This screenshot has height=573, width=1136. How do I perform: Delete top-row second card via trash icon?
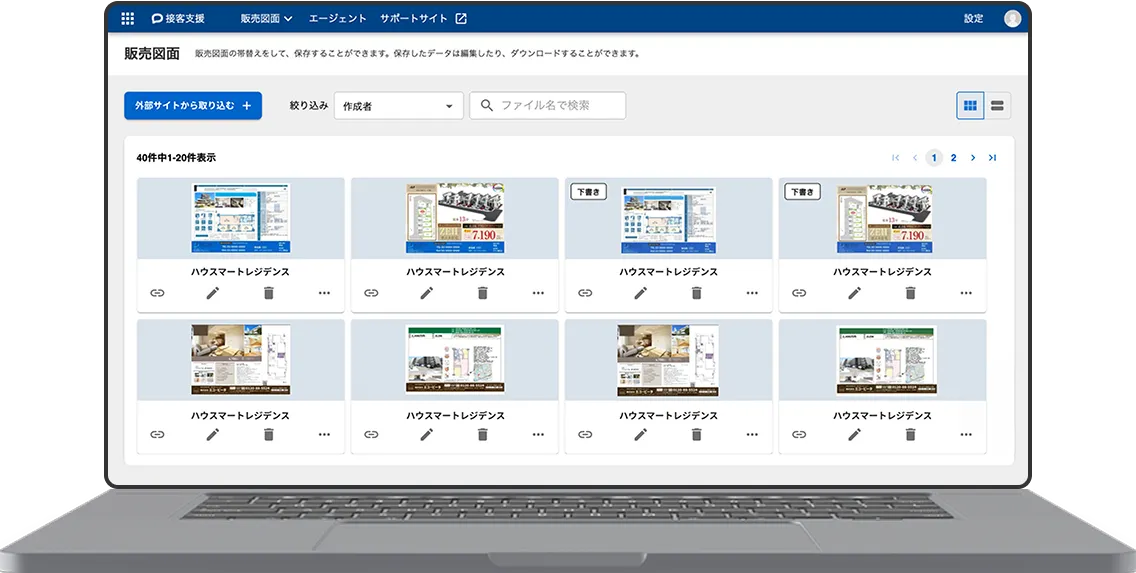483,293
